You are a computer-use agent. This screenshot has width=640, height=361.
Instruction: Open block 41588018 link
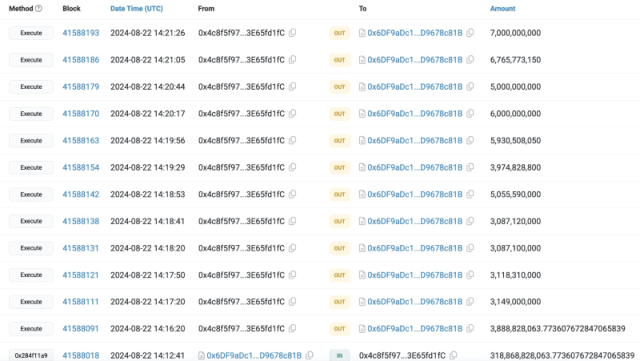[81, 356]
